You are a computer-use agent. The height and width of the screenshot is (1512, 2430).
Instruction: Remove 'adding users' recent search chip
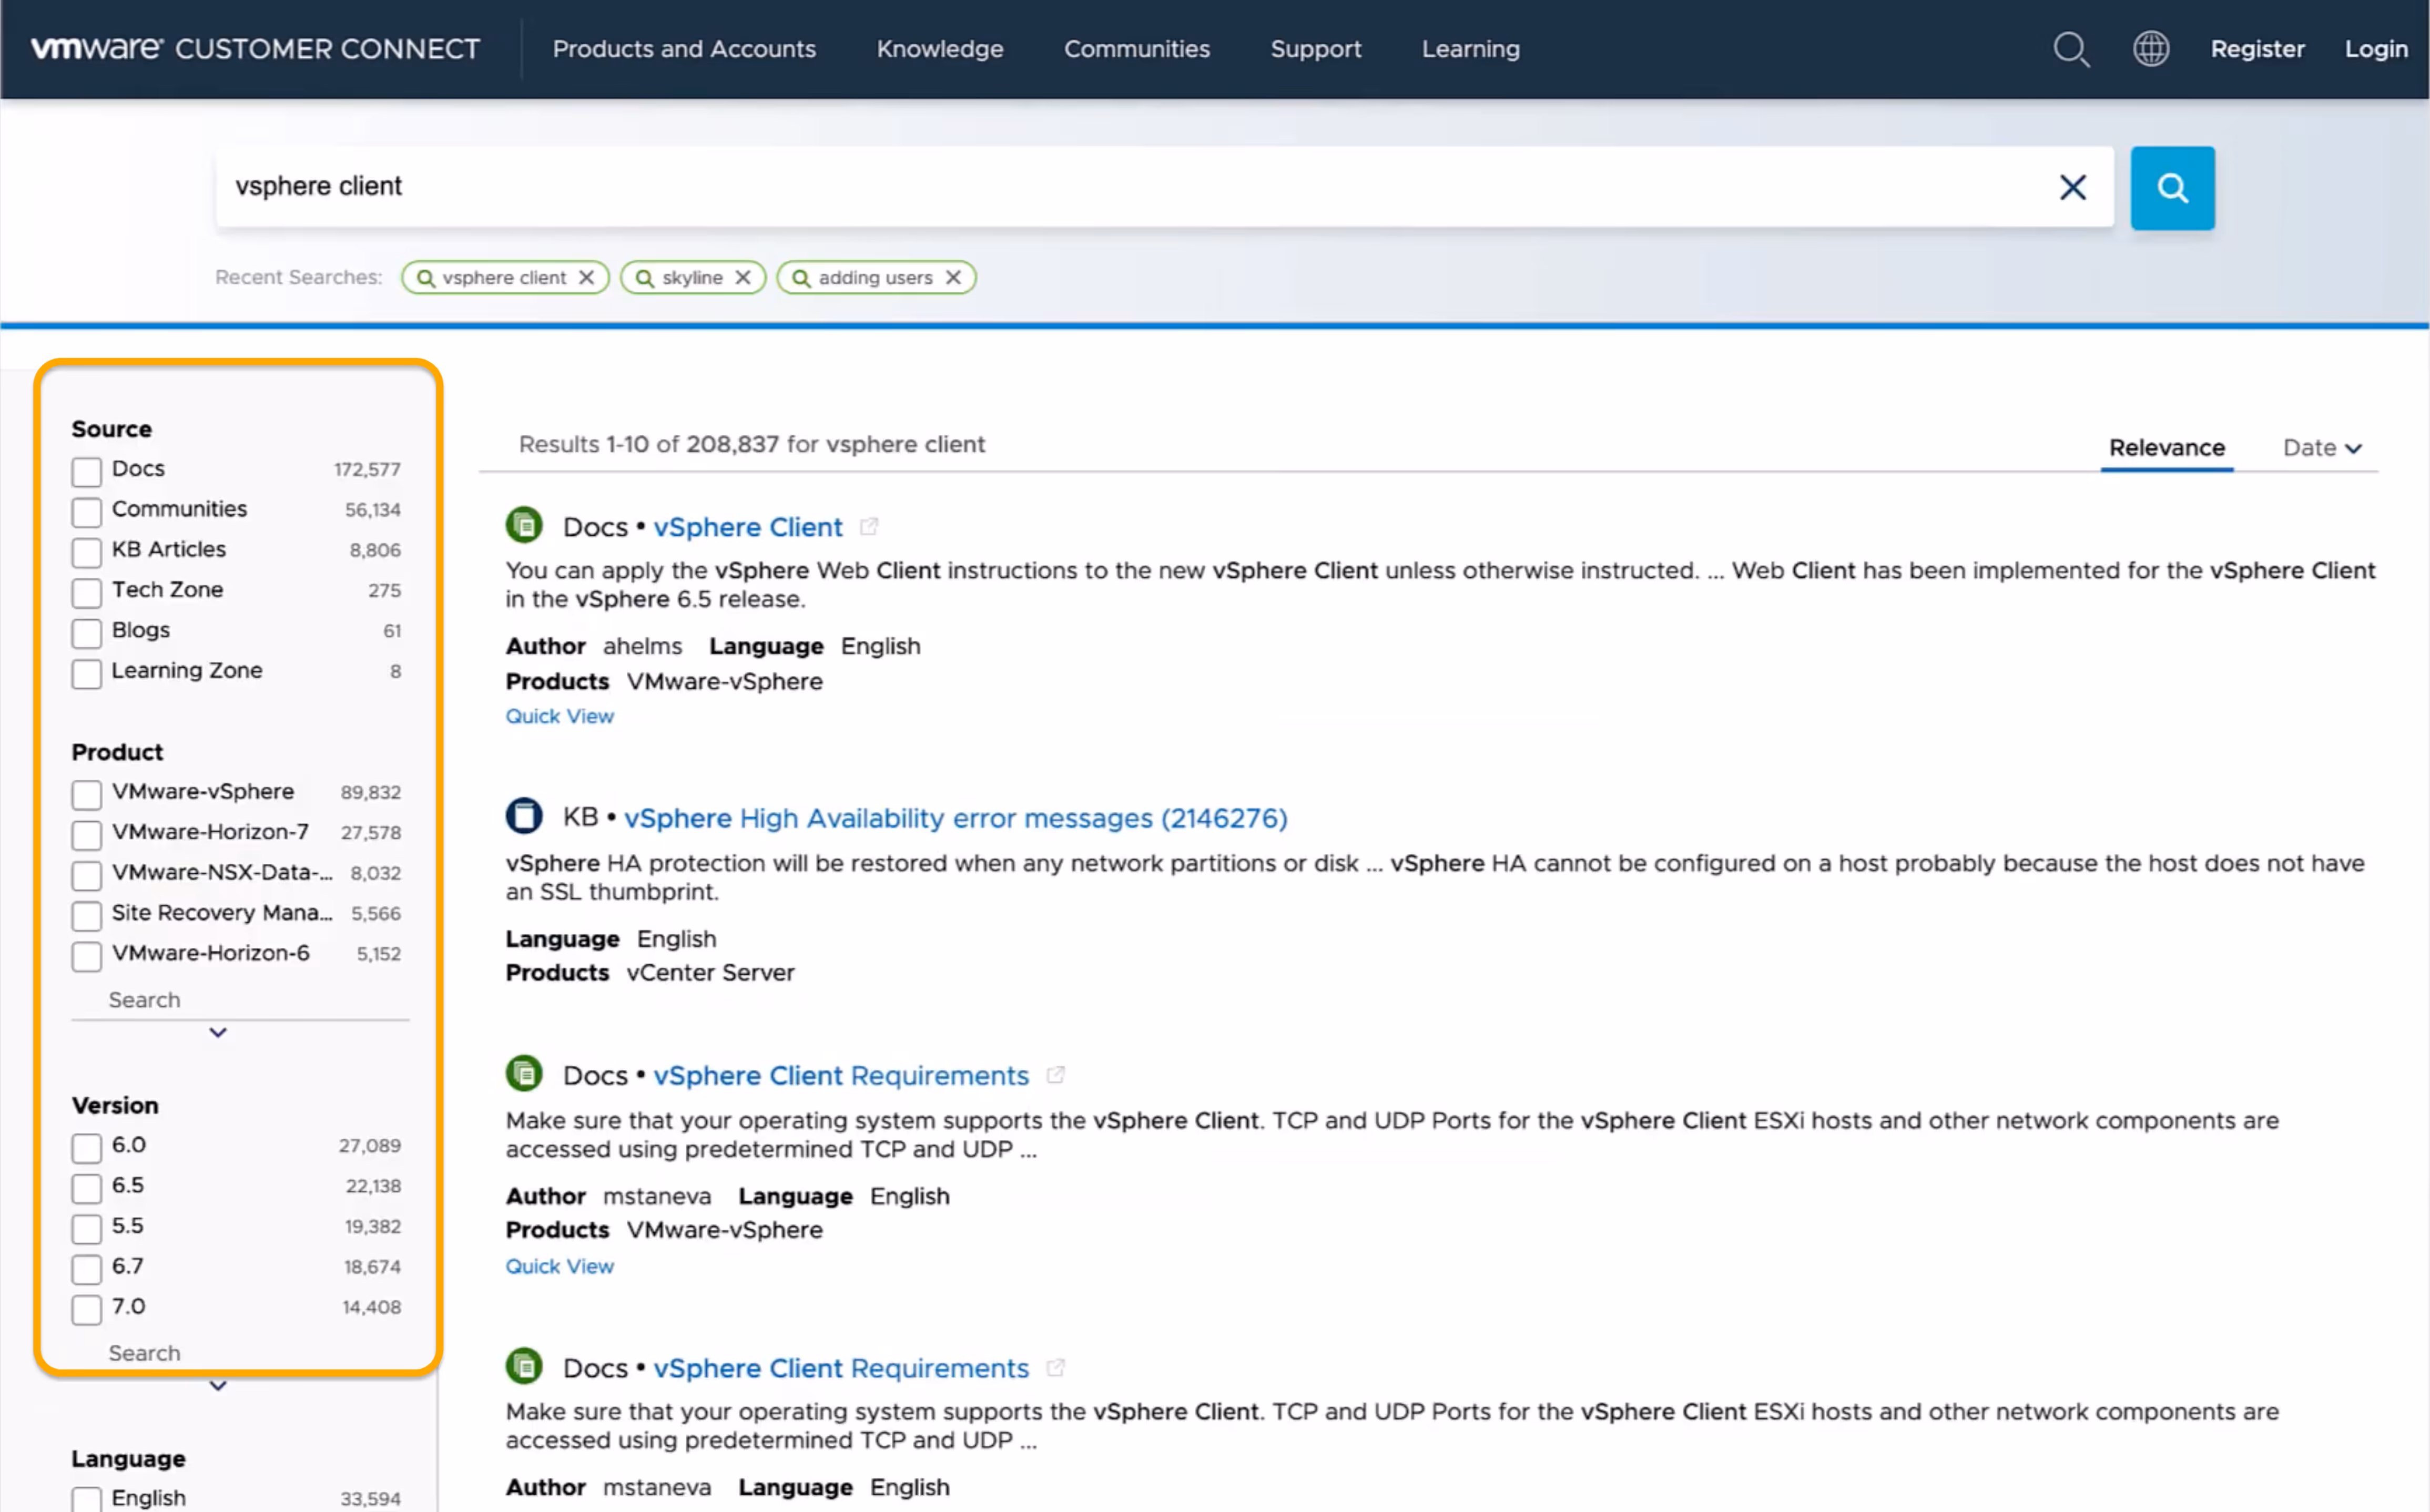click(x=953, y=278)
